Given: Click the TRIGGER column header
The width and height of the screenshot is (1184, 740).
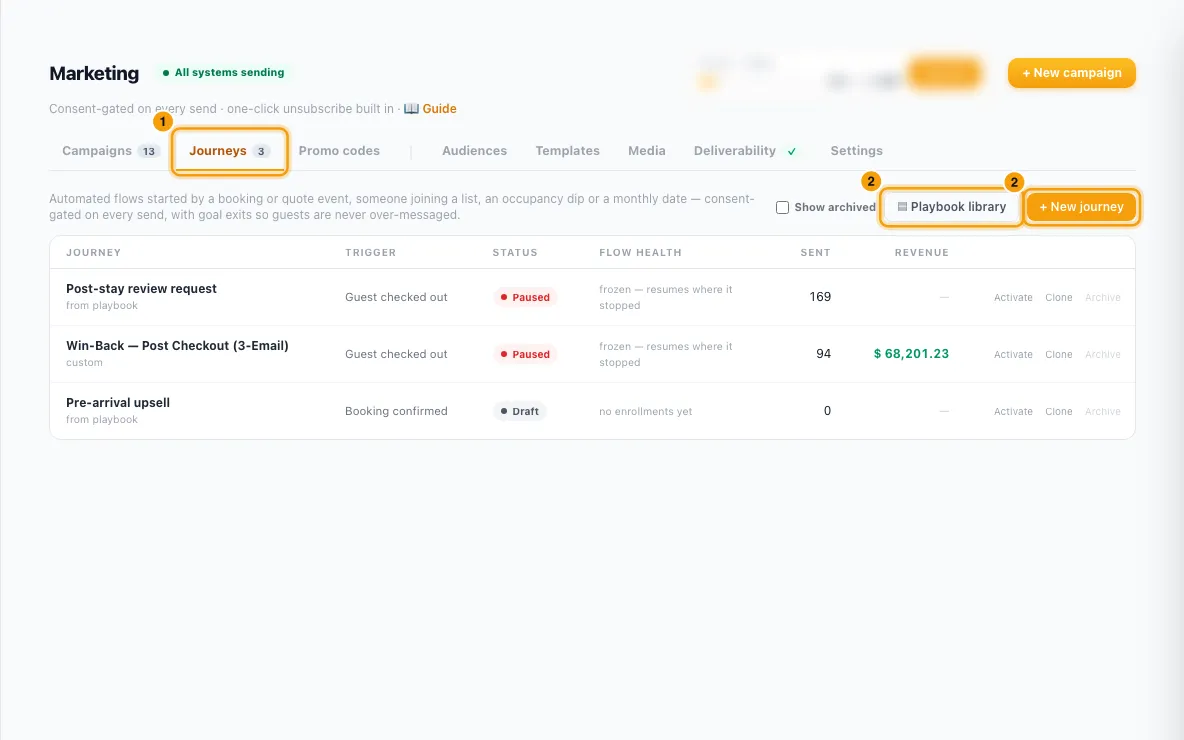Looking at the screenshot, I should 370,252.
